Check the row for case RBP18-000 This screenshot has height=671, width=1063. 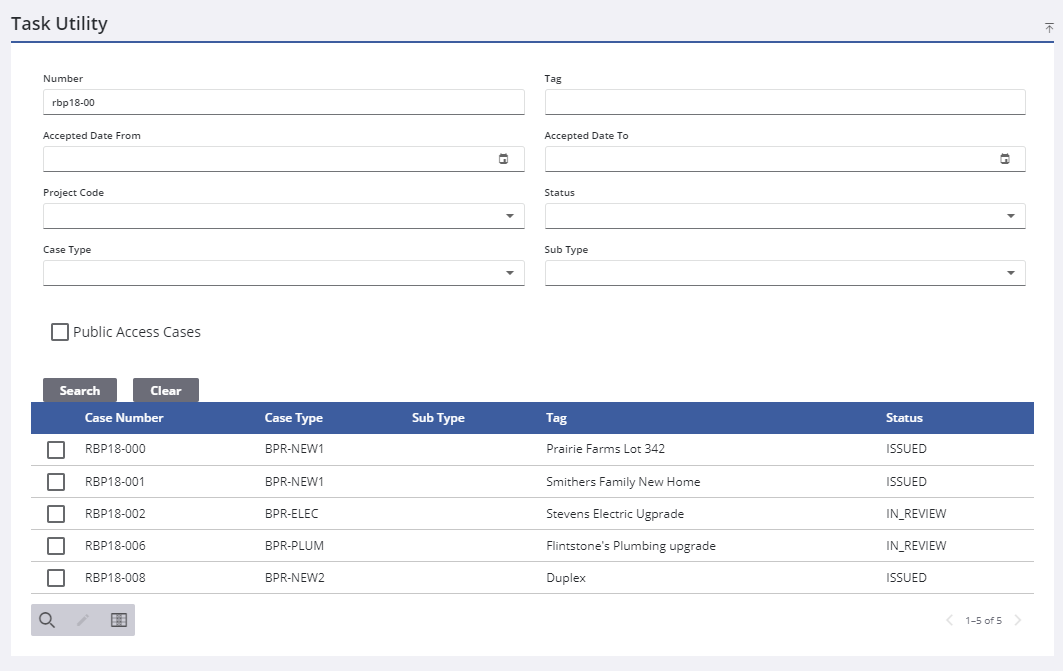[56, 449]
